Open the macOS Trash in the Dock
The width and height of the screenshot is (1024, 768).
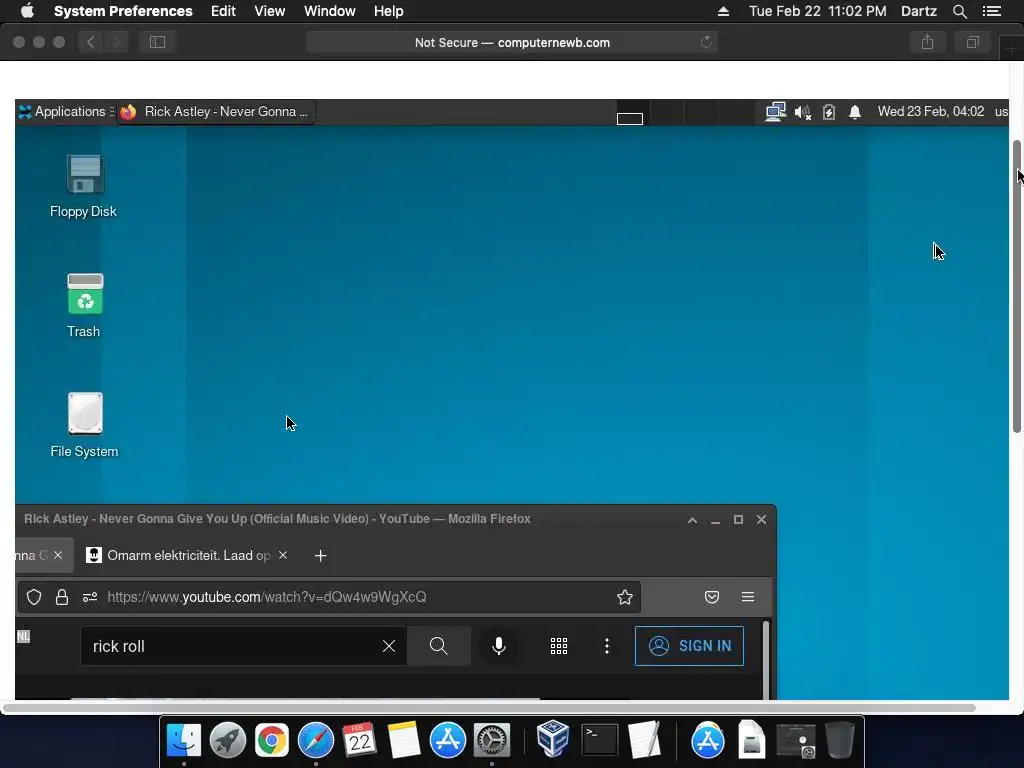pos(840,740)
